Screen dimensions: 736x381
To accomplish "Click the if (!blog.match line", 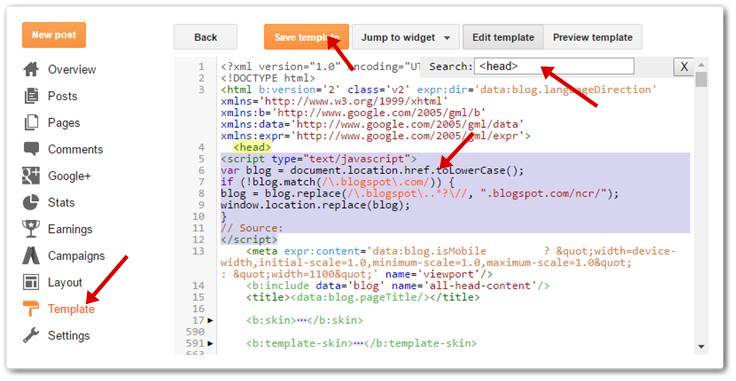I will 337,182.
